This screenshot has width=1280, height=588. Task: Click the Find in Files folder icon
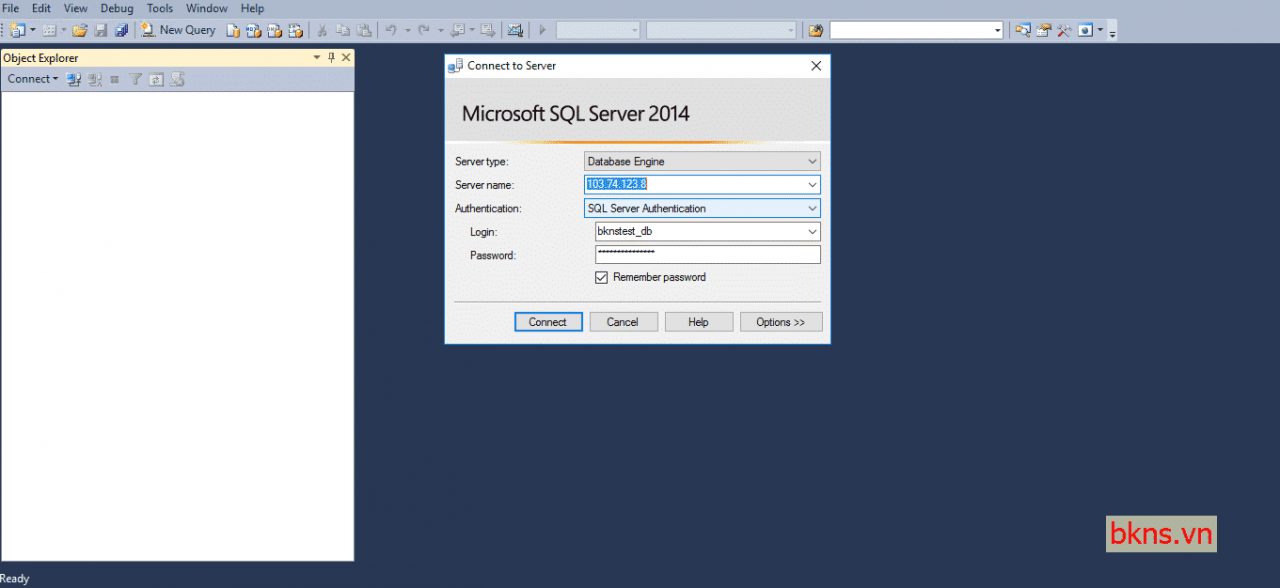click(816, 30)
